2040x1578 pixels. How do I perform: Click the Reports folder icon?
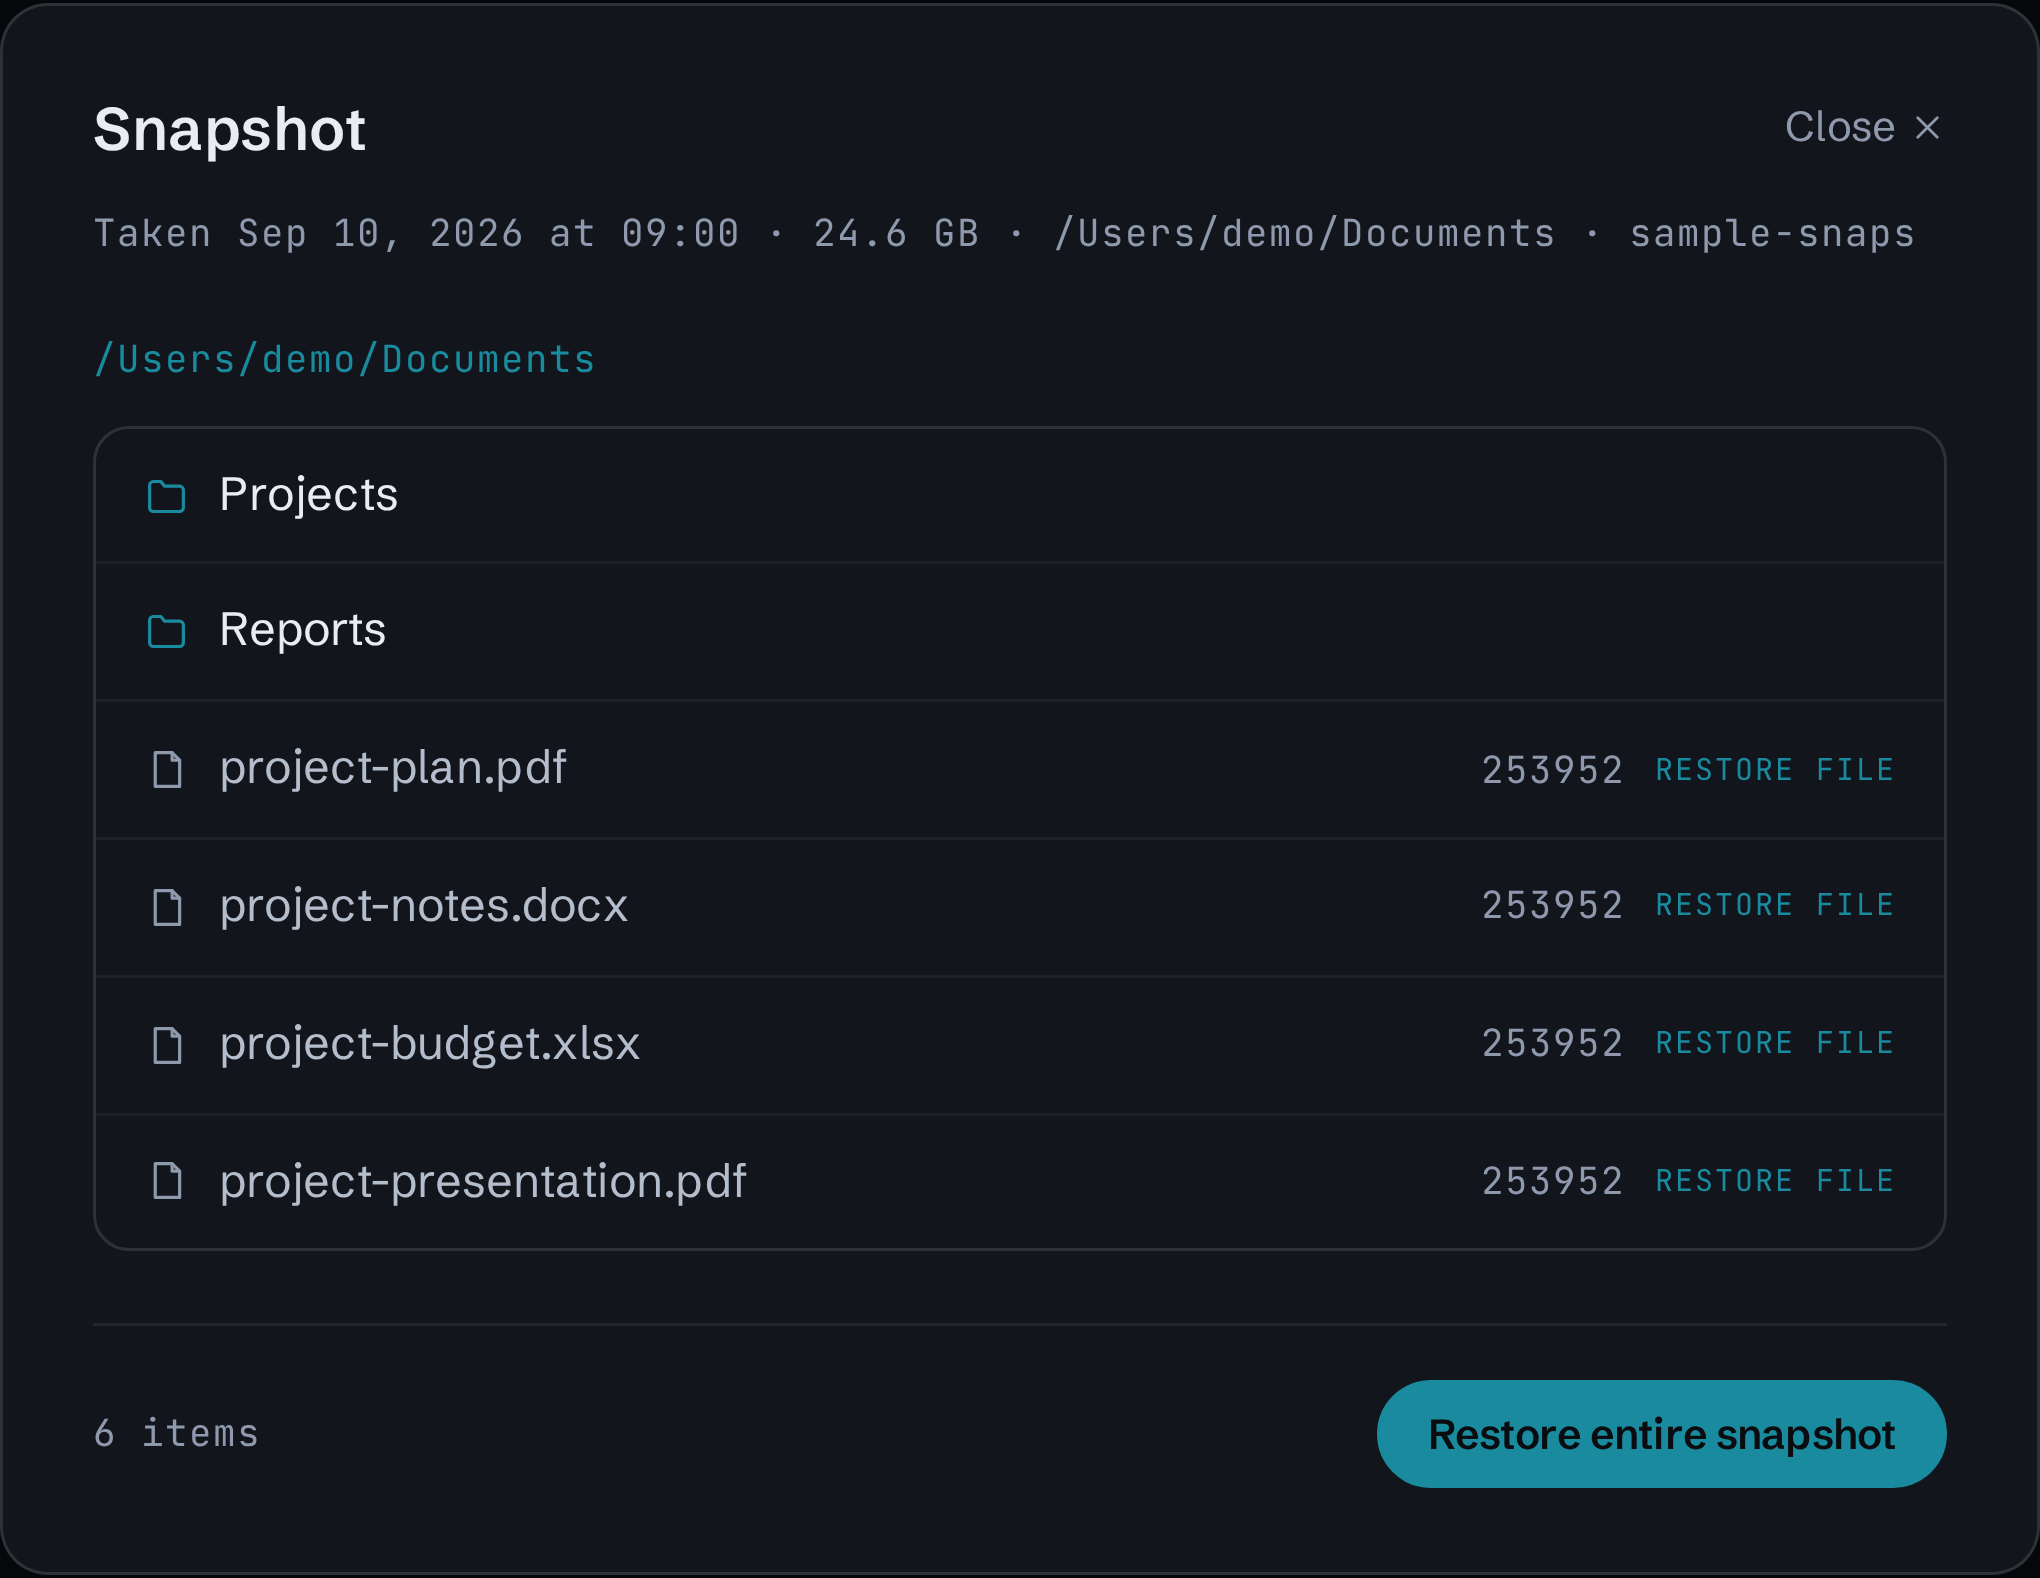point(166,631)
